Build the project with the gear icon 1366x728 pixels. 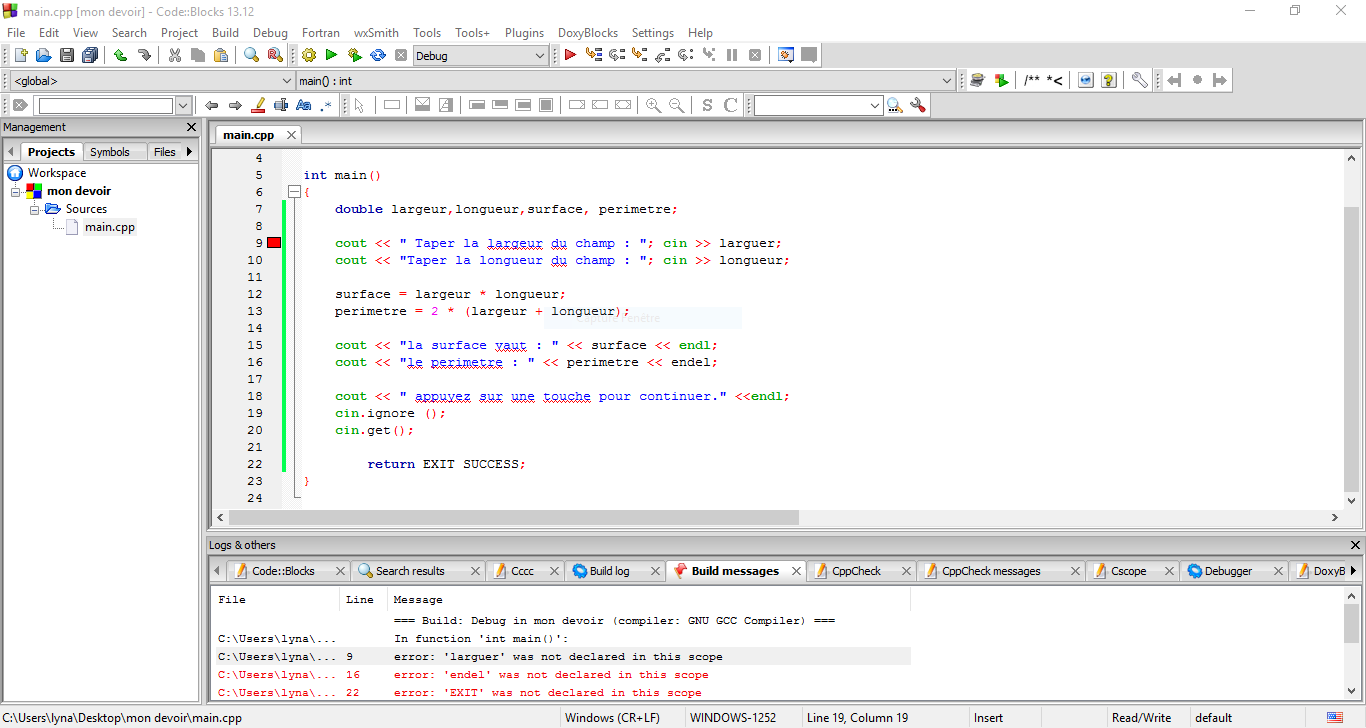309,56
